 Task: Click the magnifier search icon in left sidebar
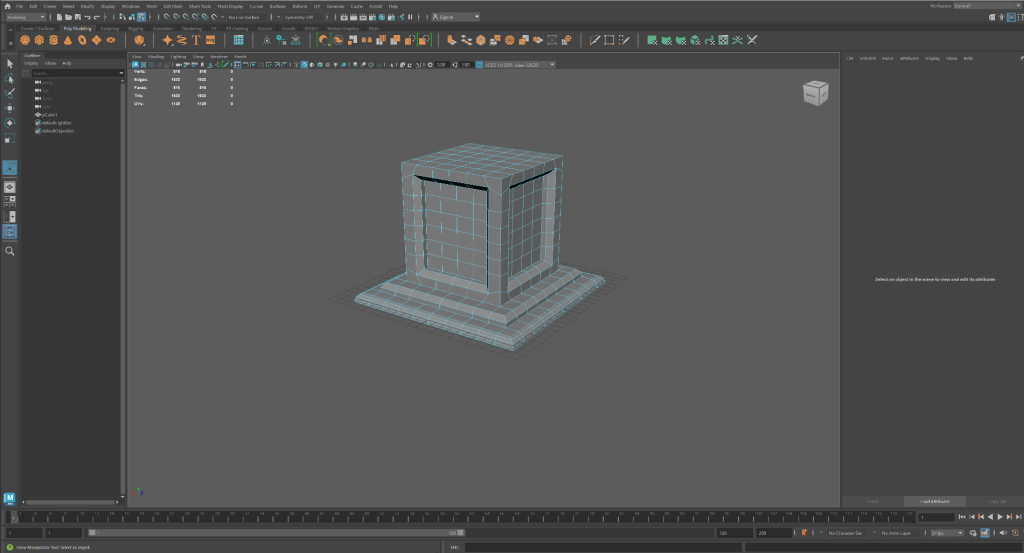pyautogui.click(x=10, y=251)
